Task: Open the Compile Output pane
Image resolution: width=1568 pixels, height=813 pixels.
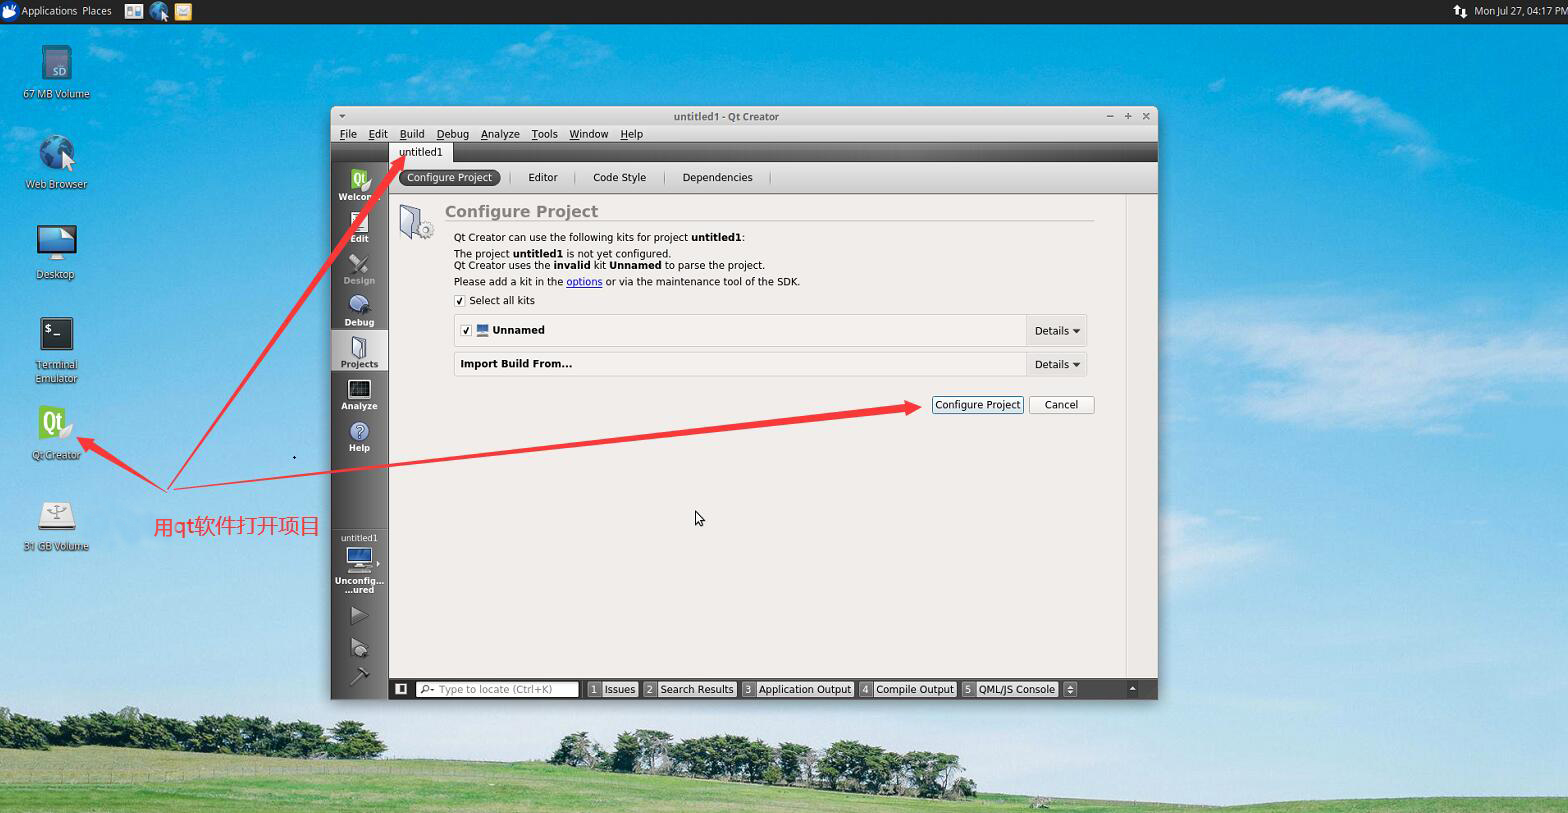Action: tap(907, 689)
